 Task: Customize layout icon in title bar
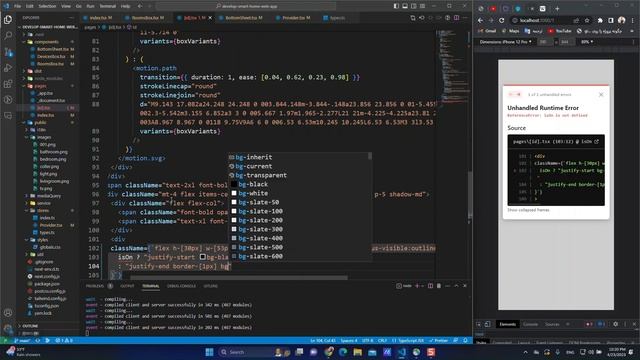(x=422, y=6)
